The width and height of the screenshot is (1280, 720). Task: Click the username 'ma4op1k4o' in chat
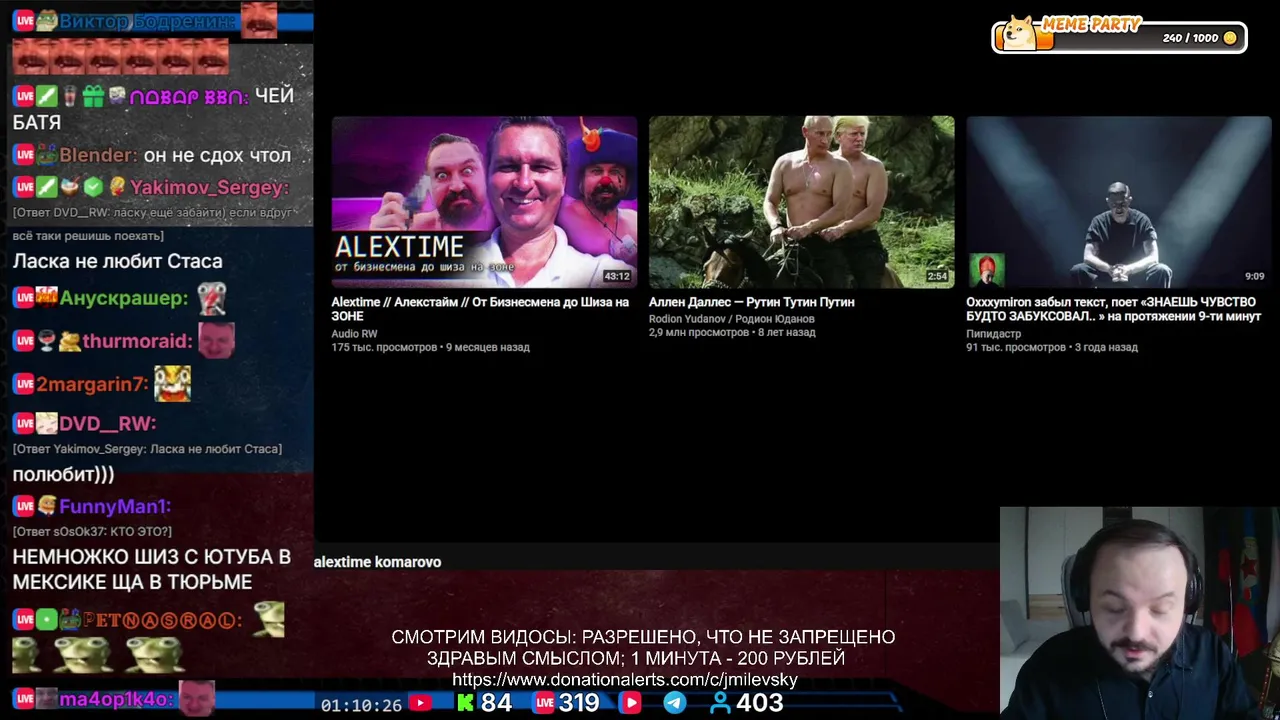click(114, 699)
